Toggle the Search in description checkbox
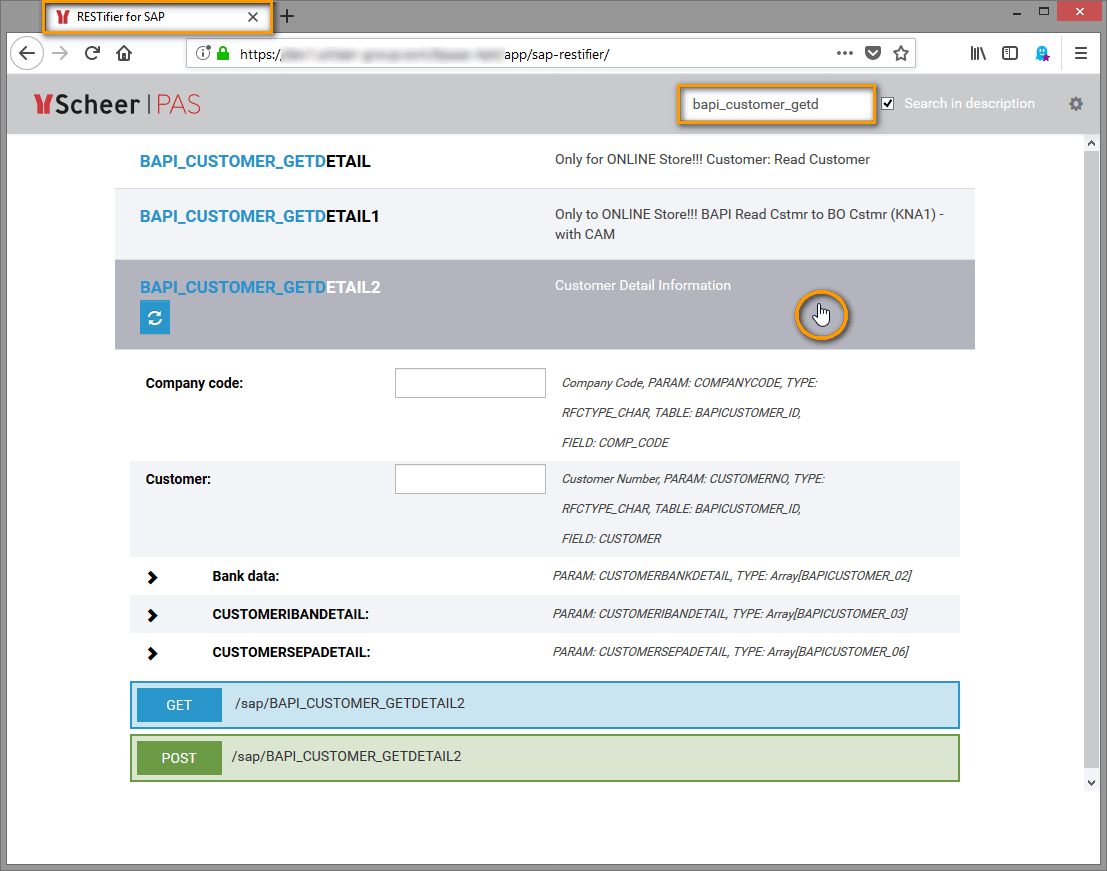Screen dimensions: 1107x871 tap(888, 104)
